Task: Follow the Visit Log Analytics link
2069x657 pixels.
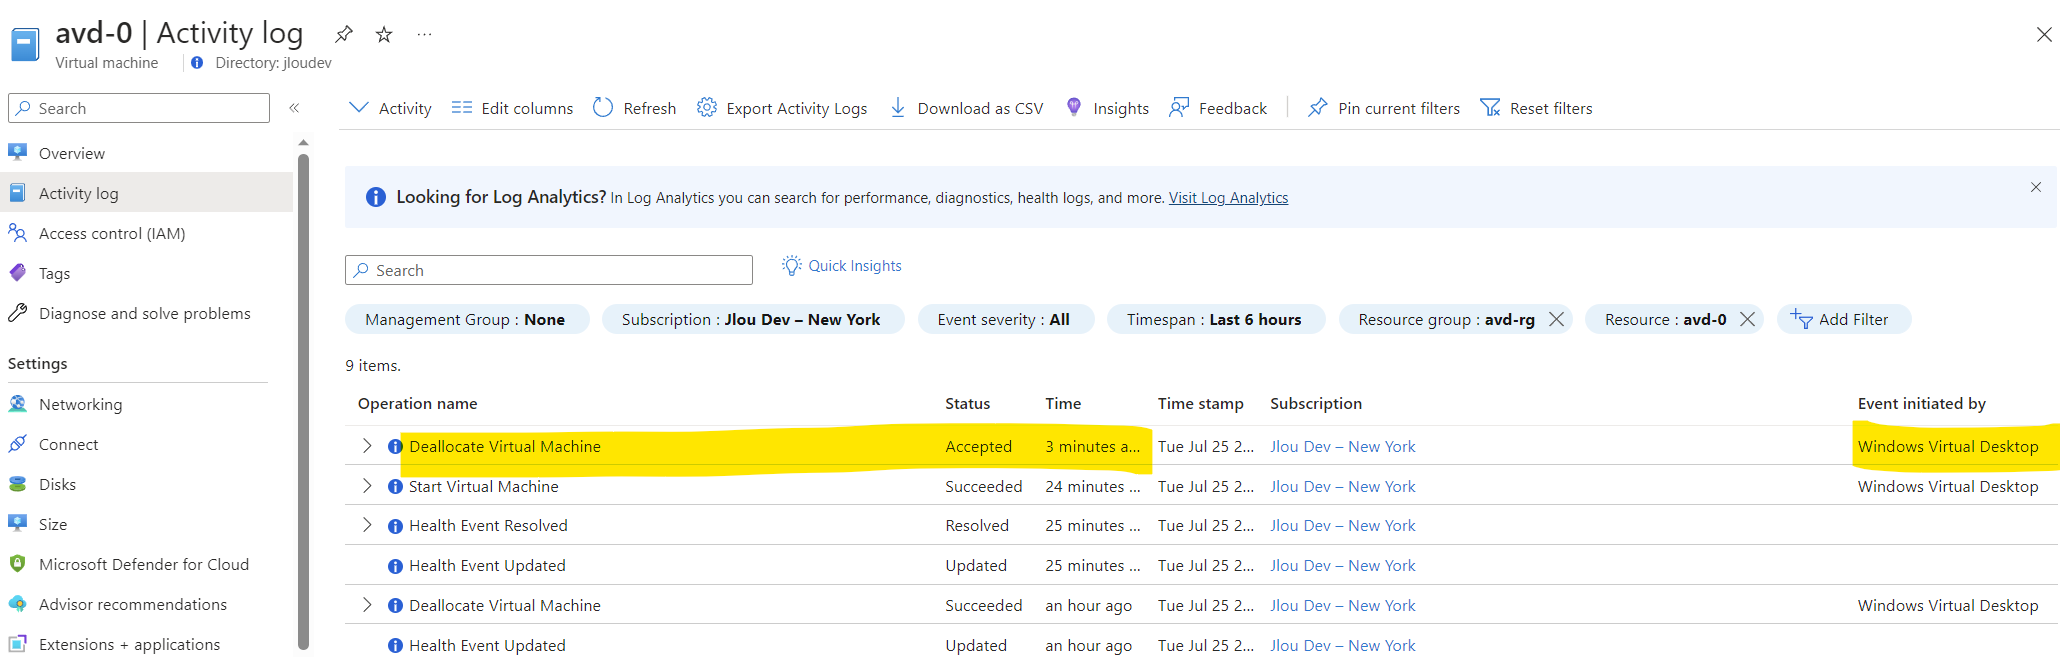Action: click(1228, 198)
